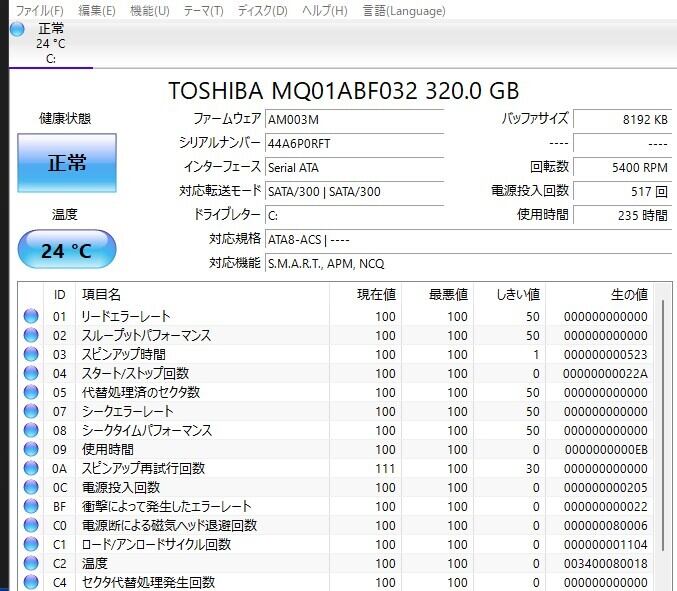Select threshold value 30
Image resolution: width=677 pixels, height=591 pixels.
coord(532,468)
